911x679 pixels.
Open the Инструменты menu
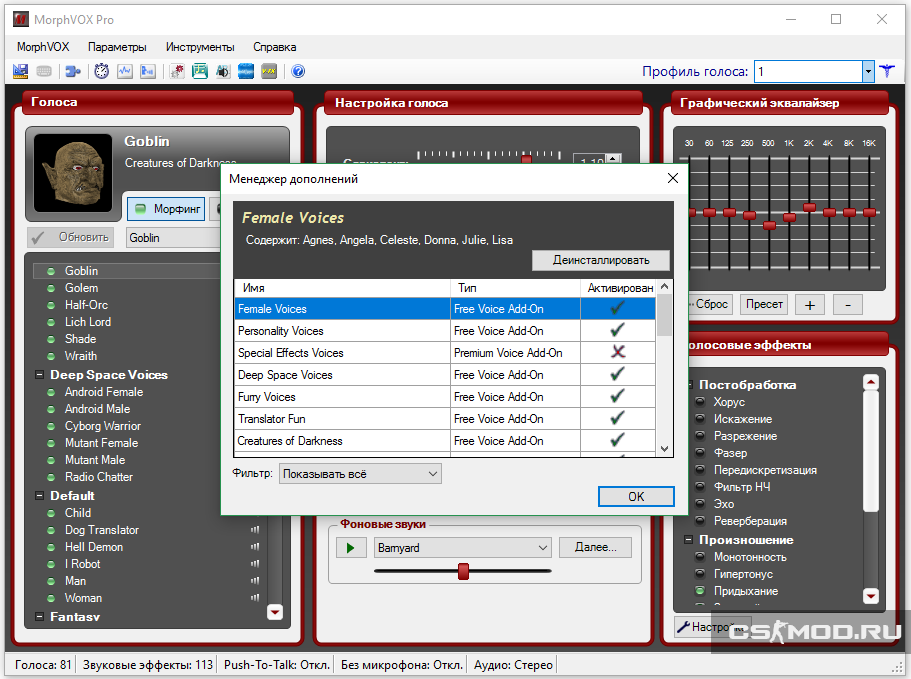pos(200,47)
